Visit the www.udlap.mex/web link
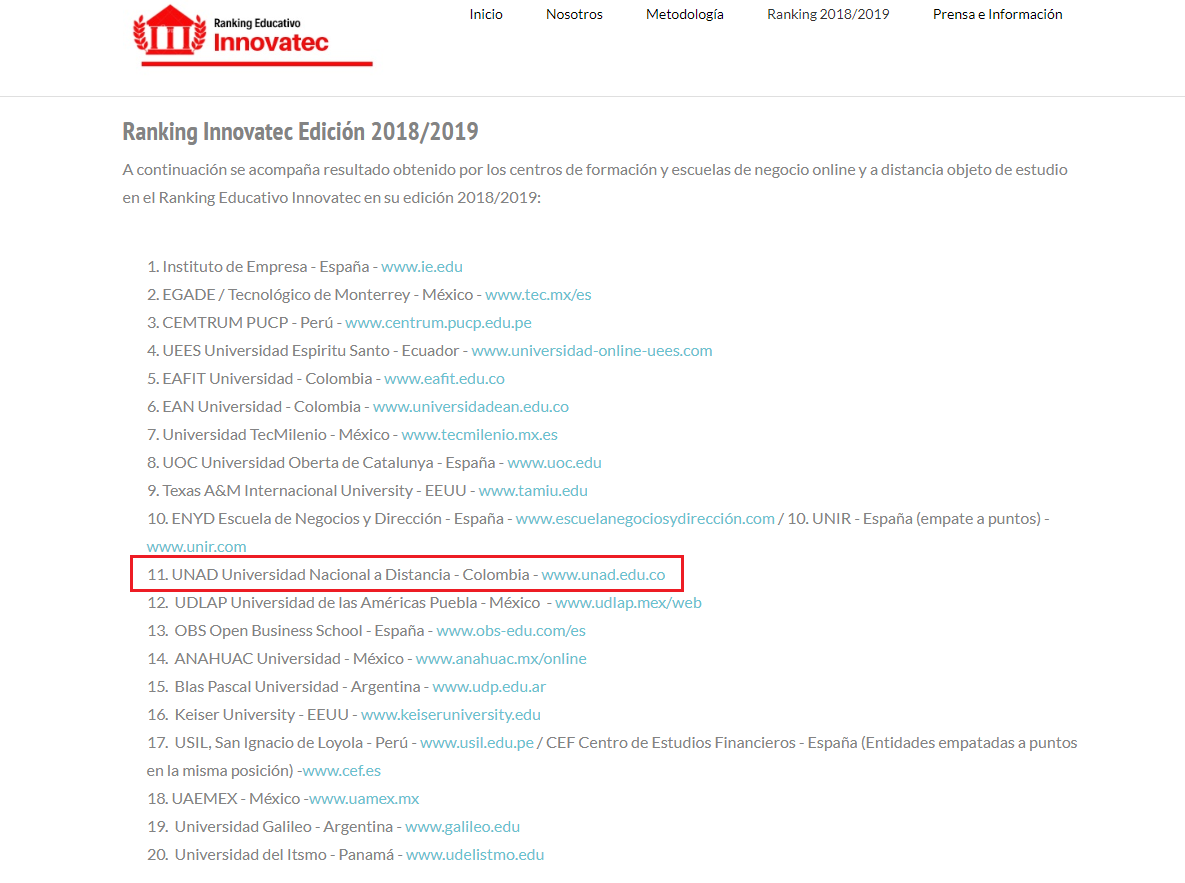1185x883 pixels. tap(628, 602)
